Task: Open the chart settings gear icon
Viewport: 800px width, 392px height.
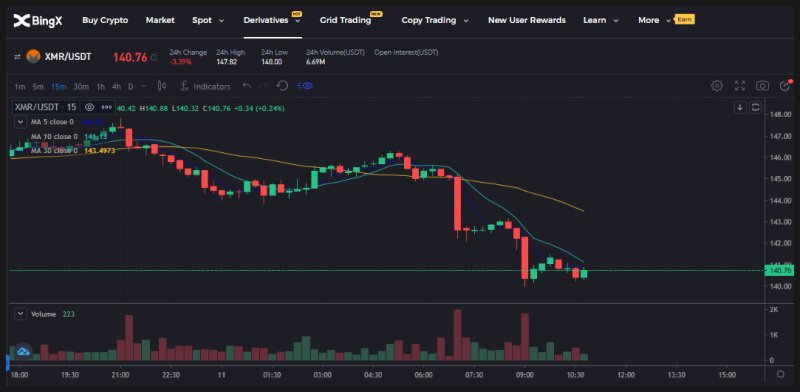Action: point(717,86)
